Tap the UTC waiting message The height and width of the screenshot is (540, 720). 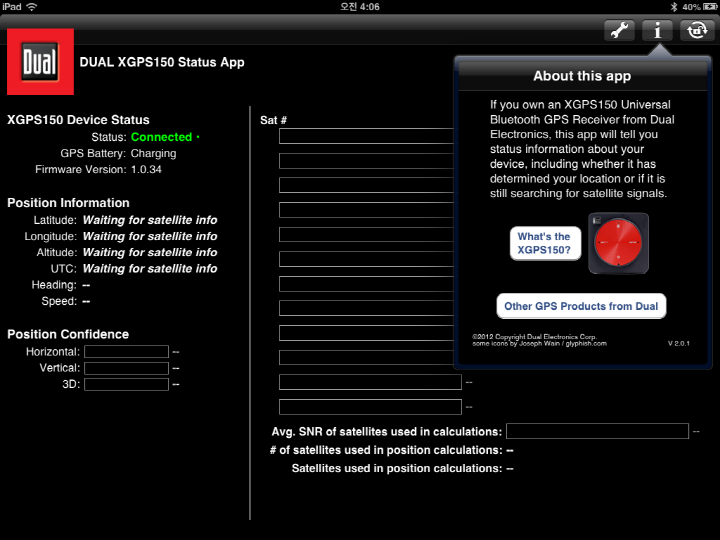(x=150, y=269)
